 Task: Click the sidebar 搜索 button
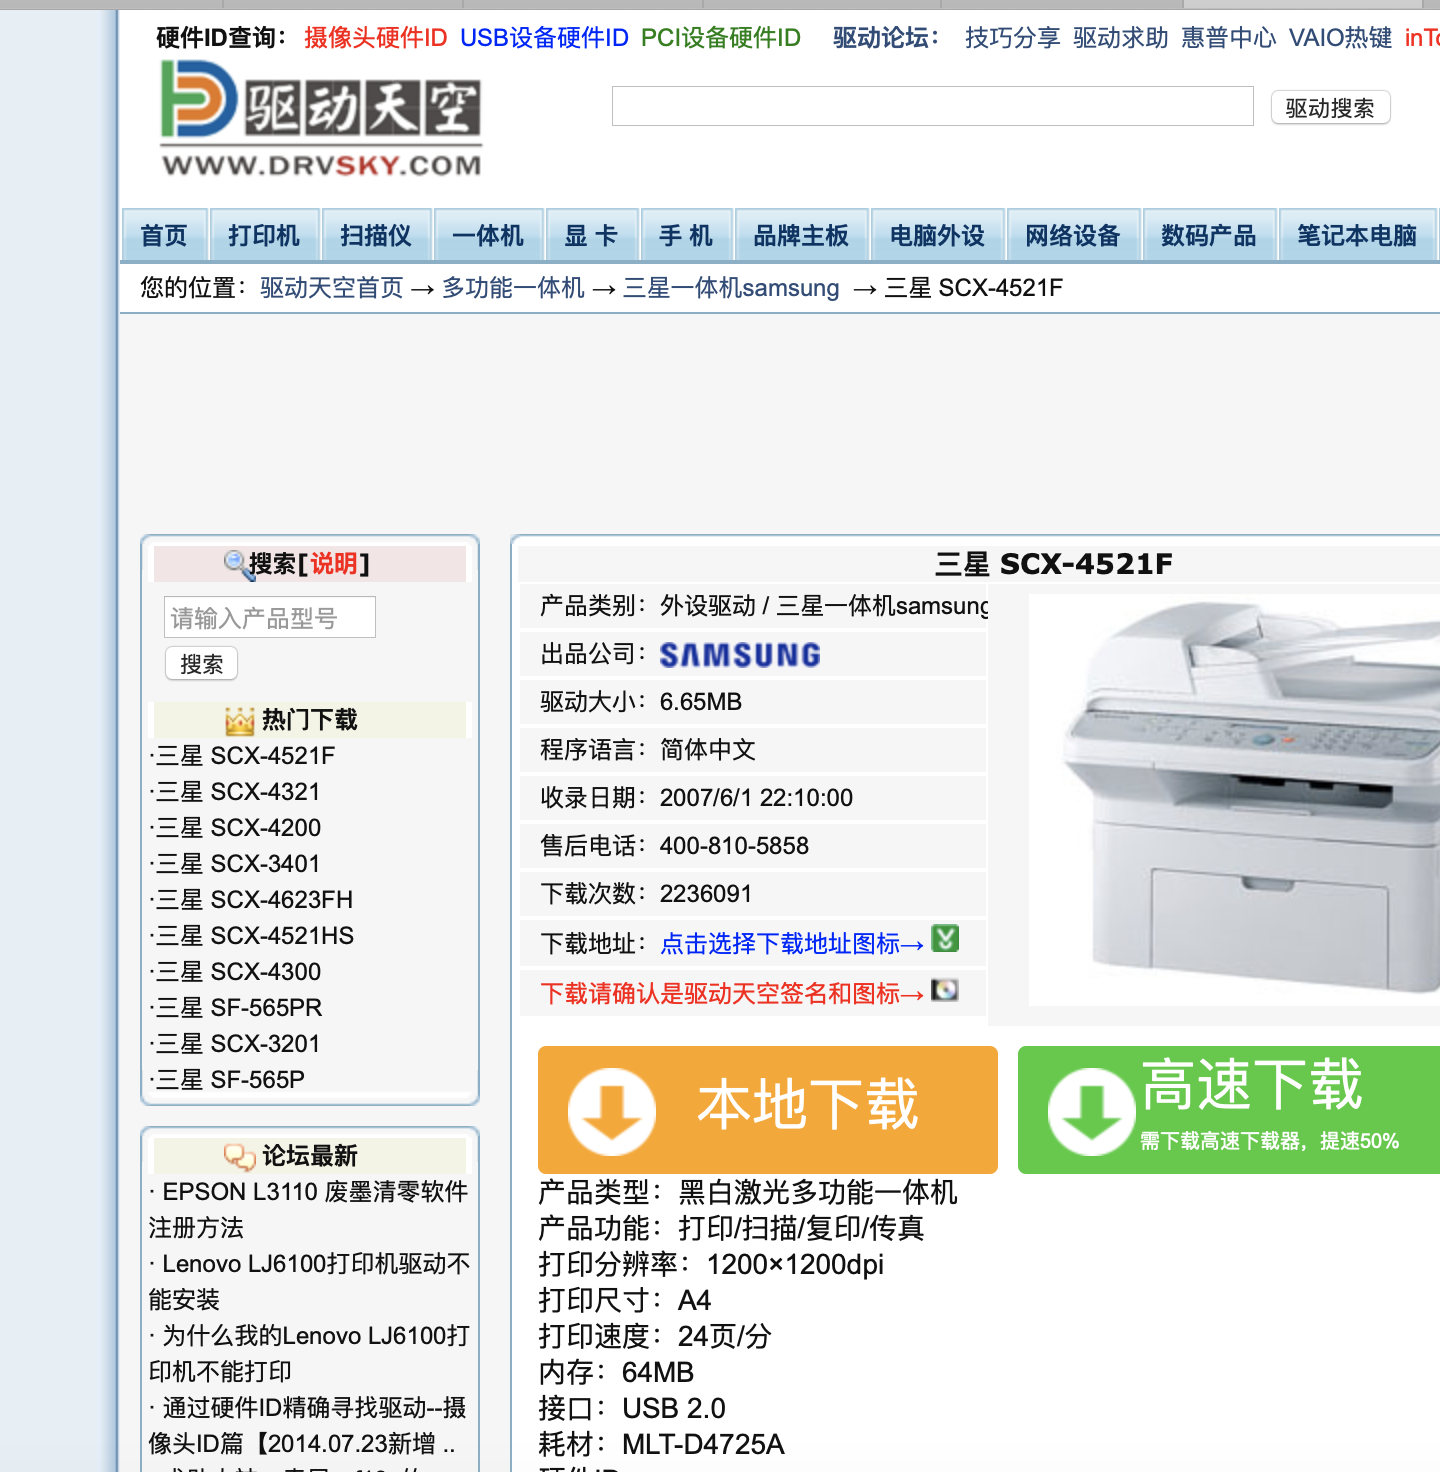(x=201, y=664)
